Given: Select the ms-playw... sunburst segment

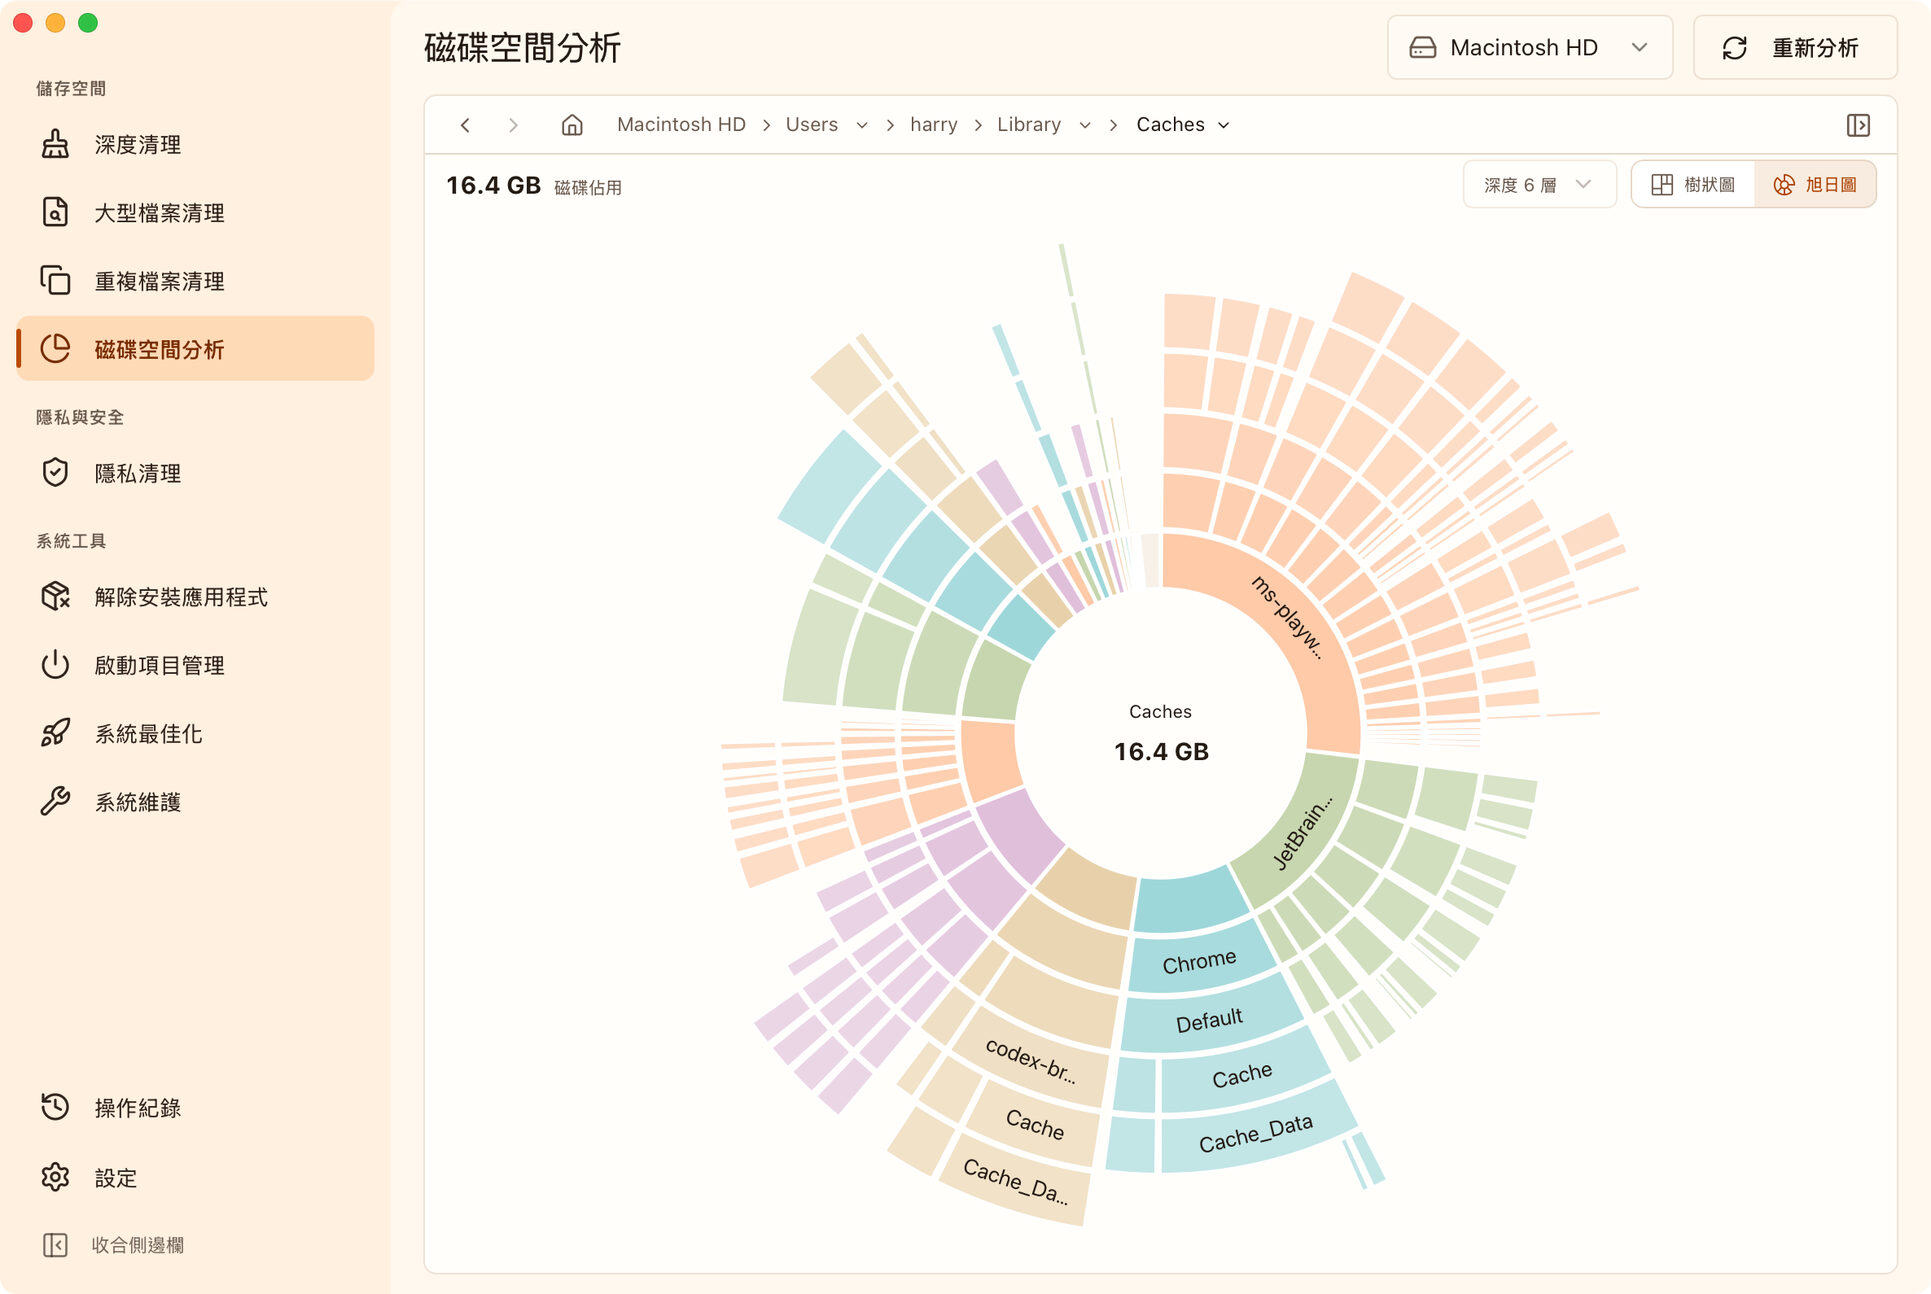Looking at the screenshot, I should click(x=1288, y=617).
